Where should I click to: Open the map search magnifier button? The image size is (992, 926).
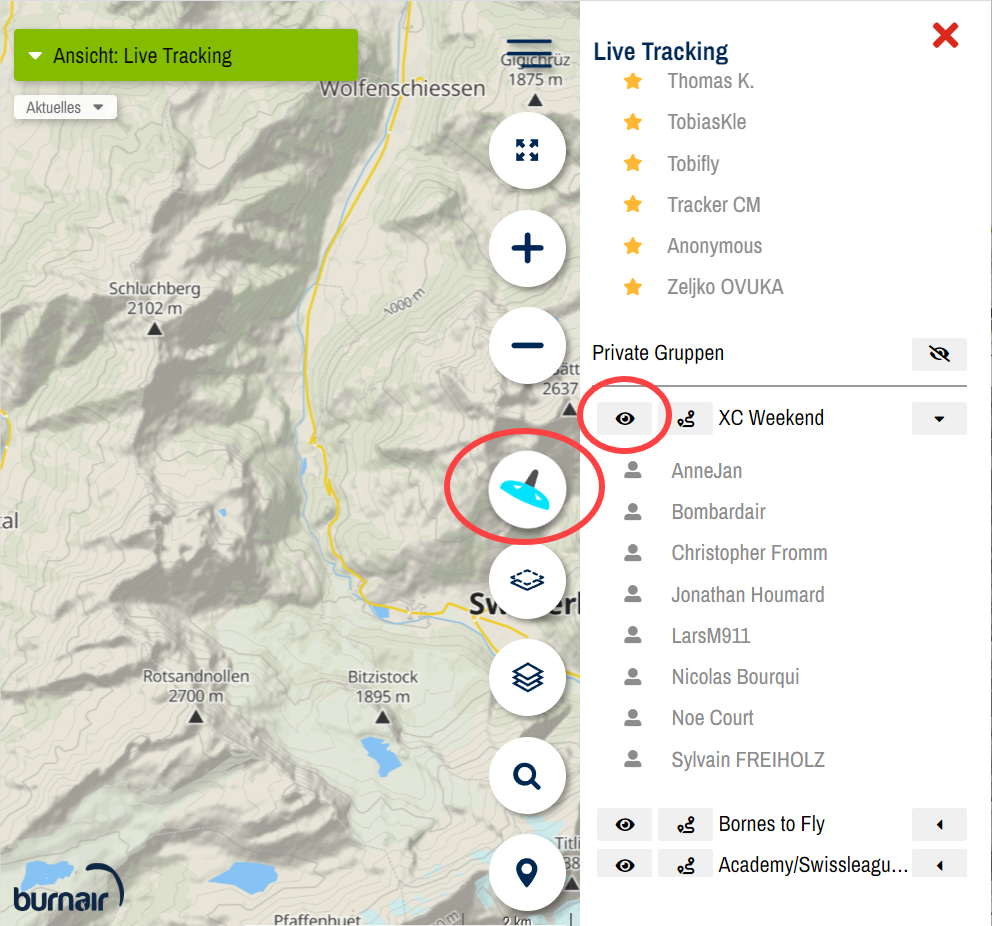(527, 775)
